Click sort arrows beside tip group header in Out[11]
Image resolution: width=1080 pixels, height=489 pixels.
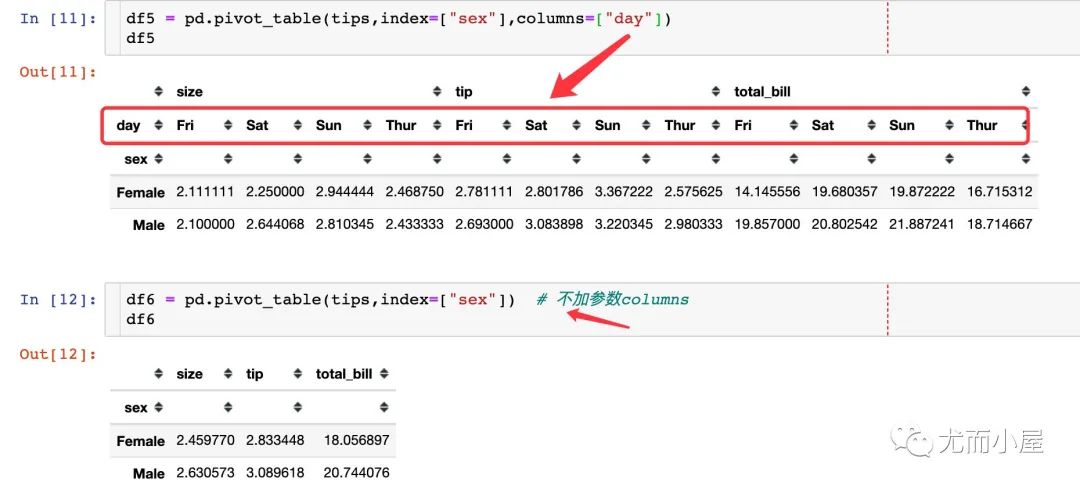tap(716, 92)
